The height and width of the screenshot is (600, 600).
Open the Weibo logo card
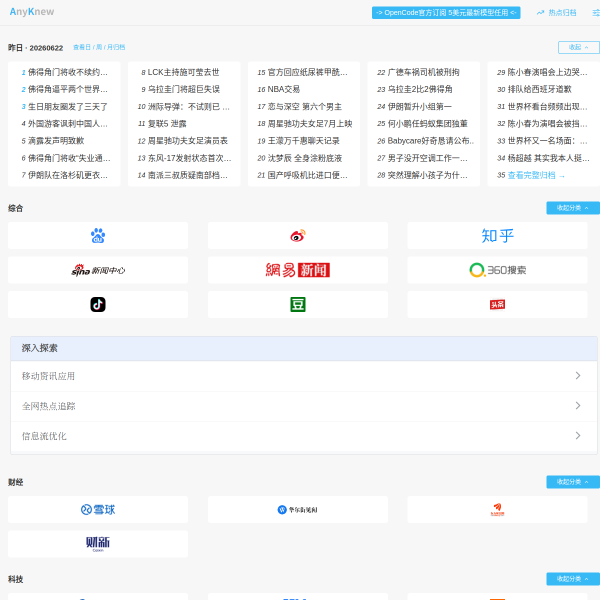pos(298,236)
